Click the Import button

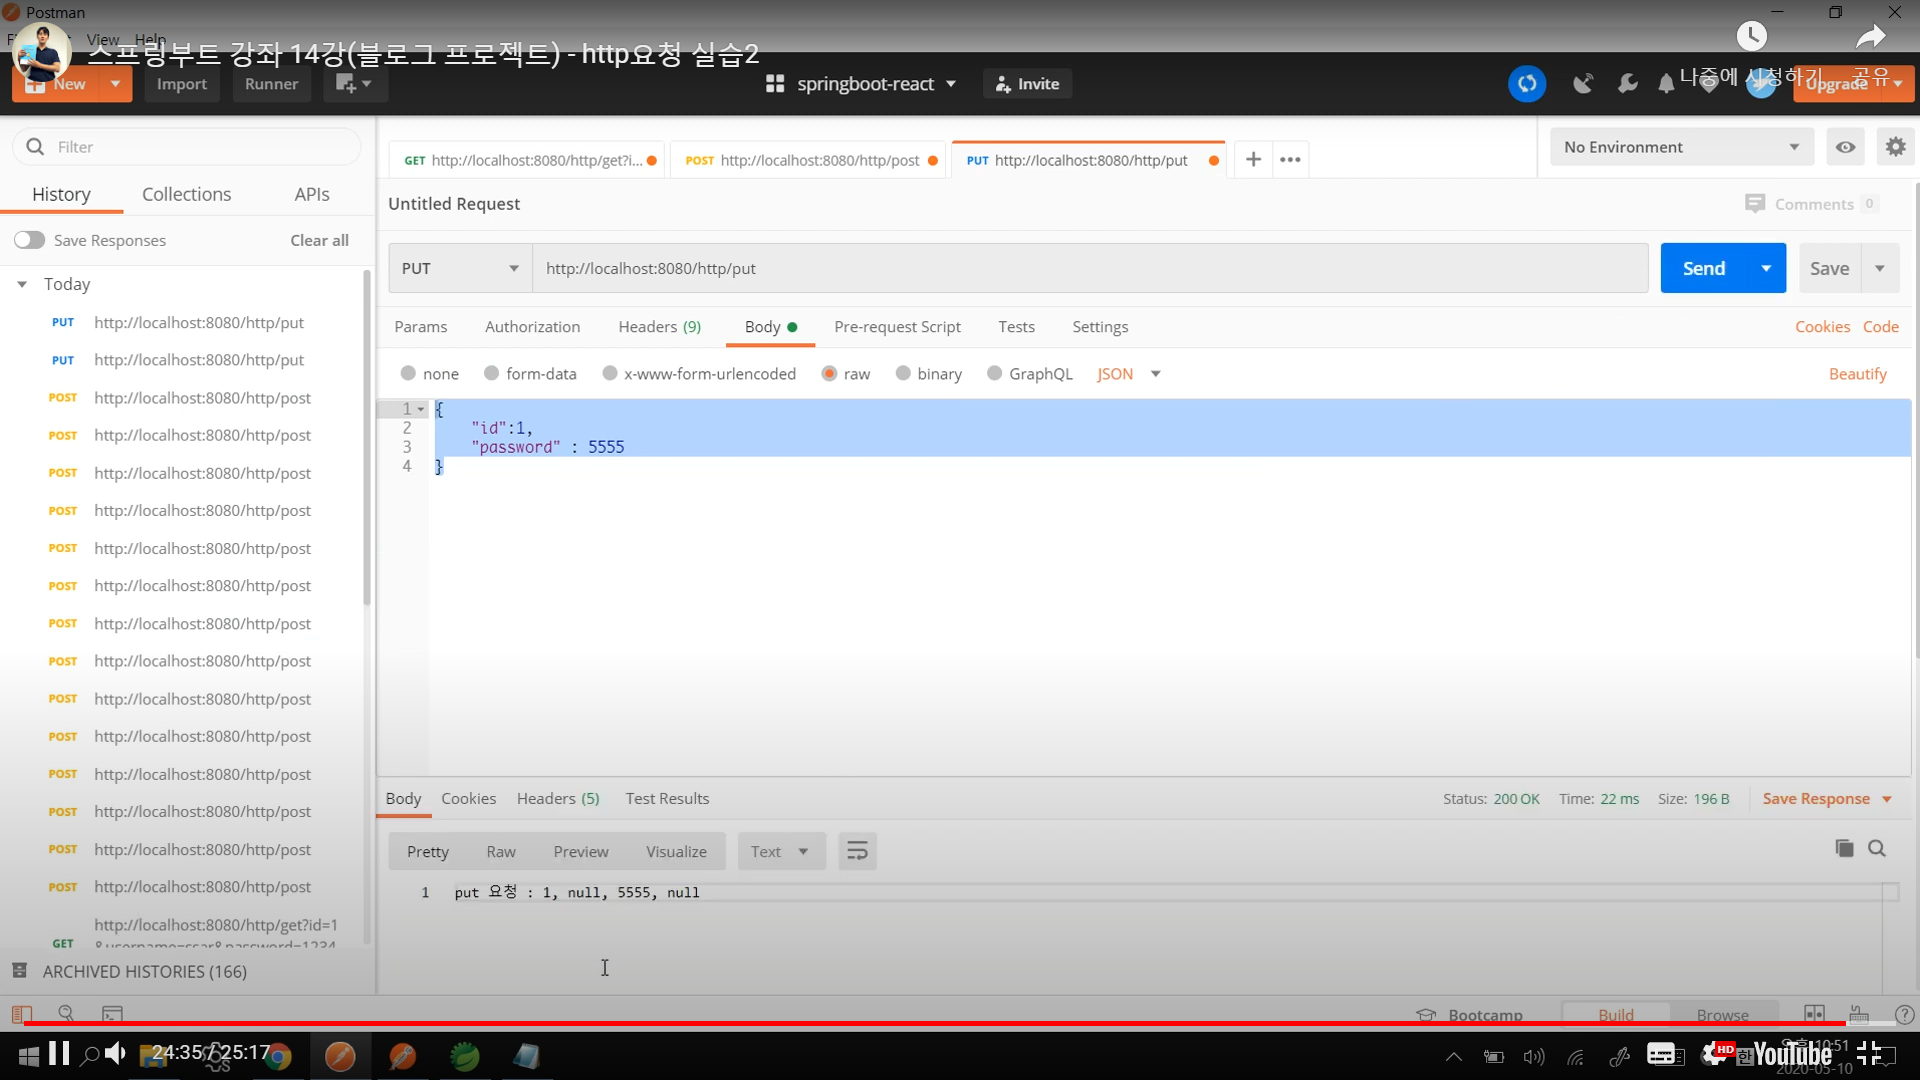click(x=181, y=84)
